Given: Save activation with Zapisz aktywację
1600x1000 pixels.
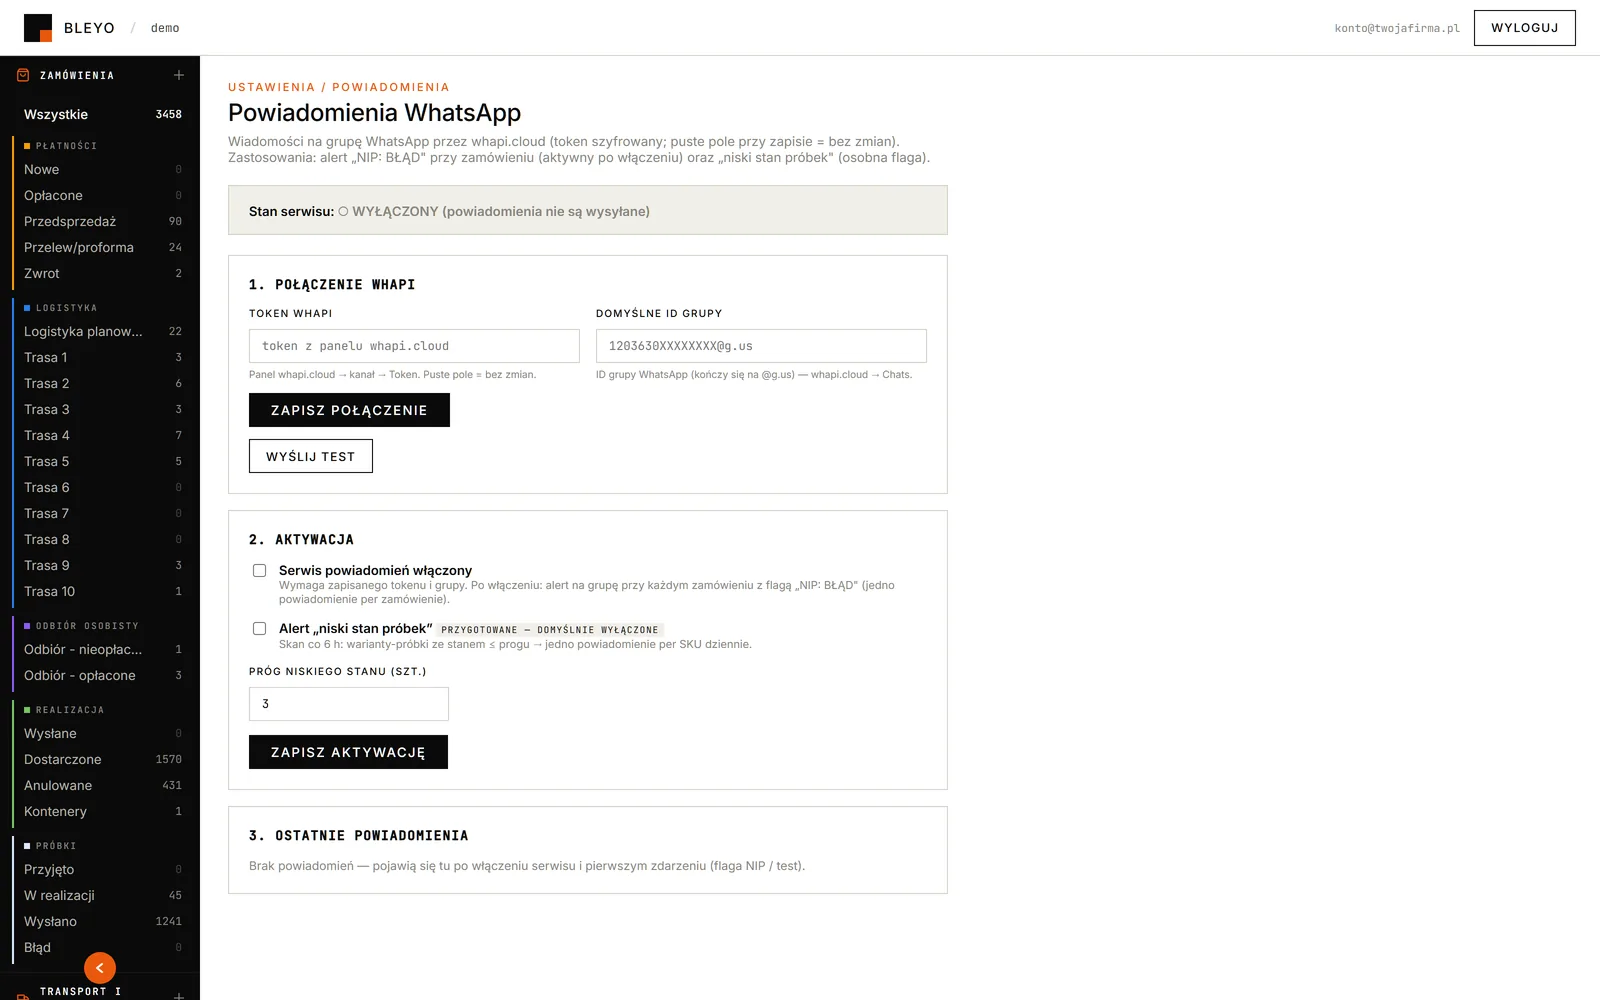Looking at the screenshot, I should pyautogui.click(x=348, y=752).
